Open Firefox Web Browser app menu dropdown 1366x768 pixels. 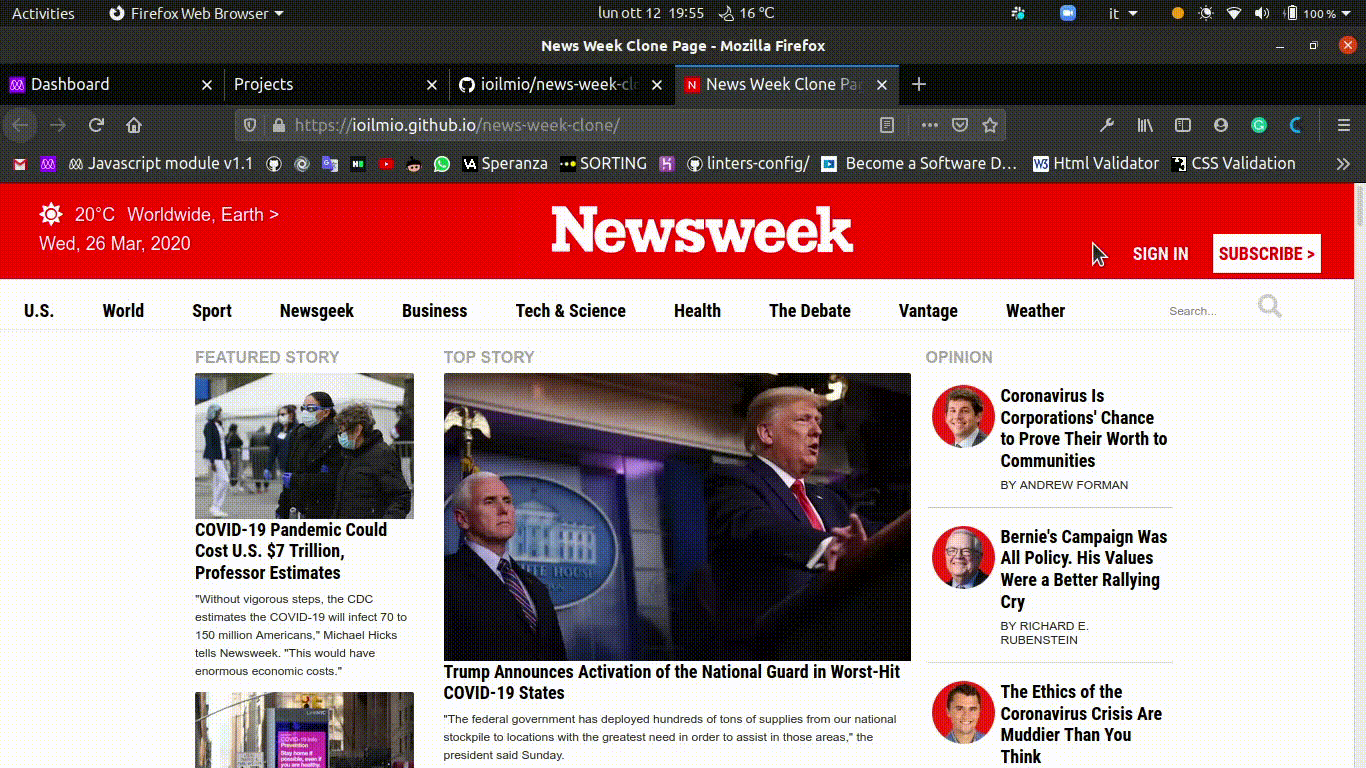pyautogui.click(x=194, y=13)
